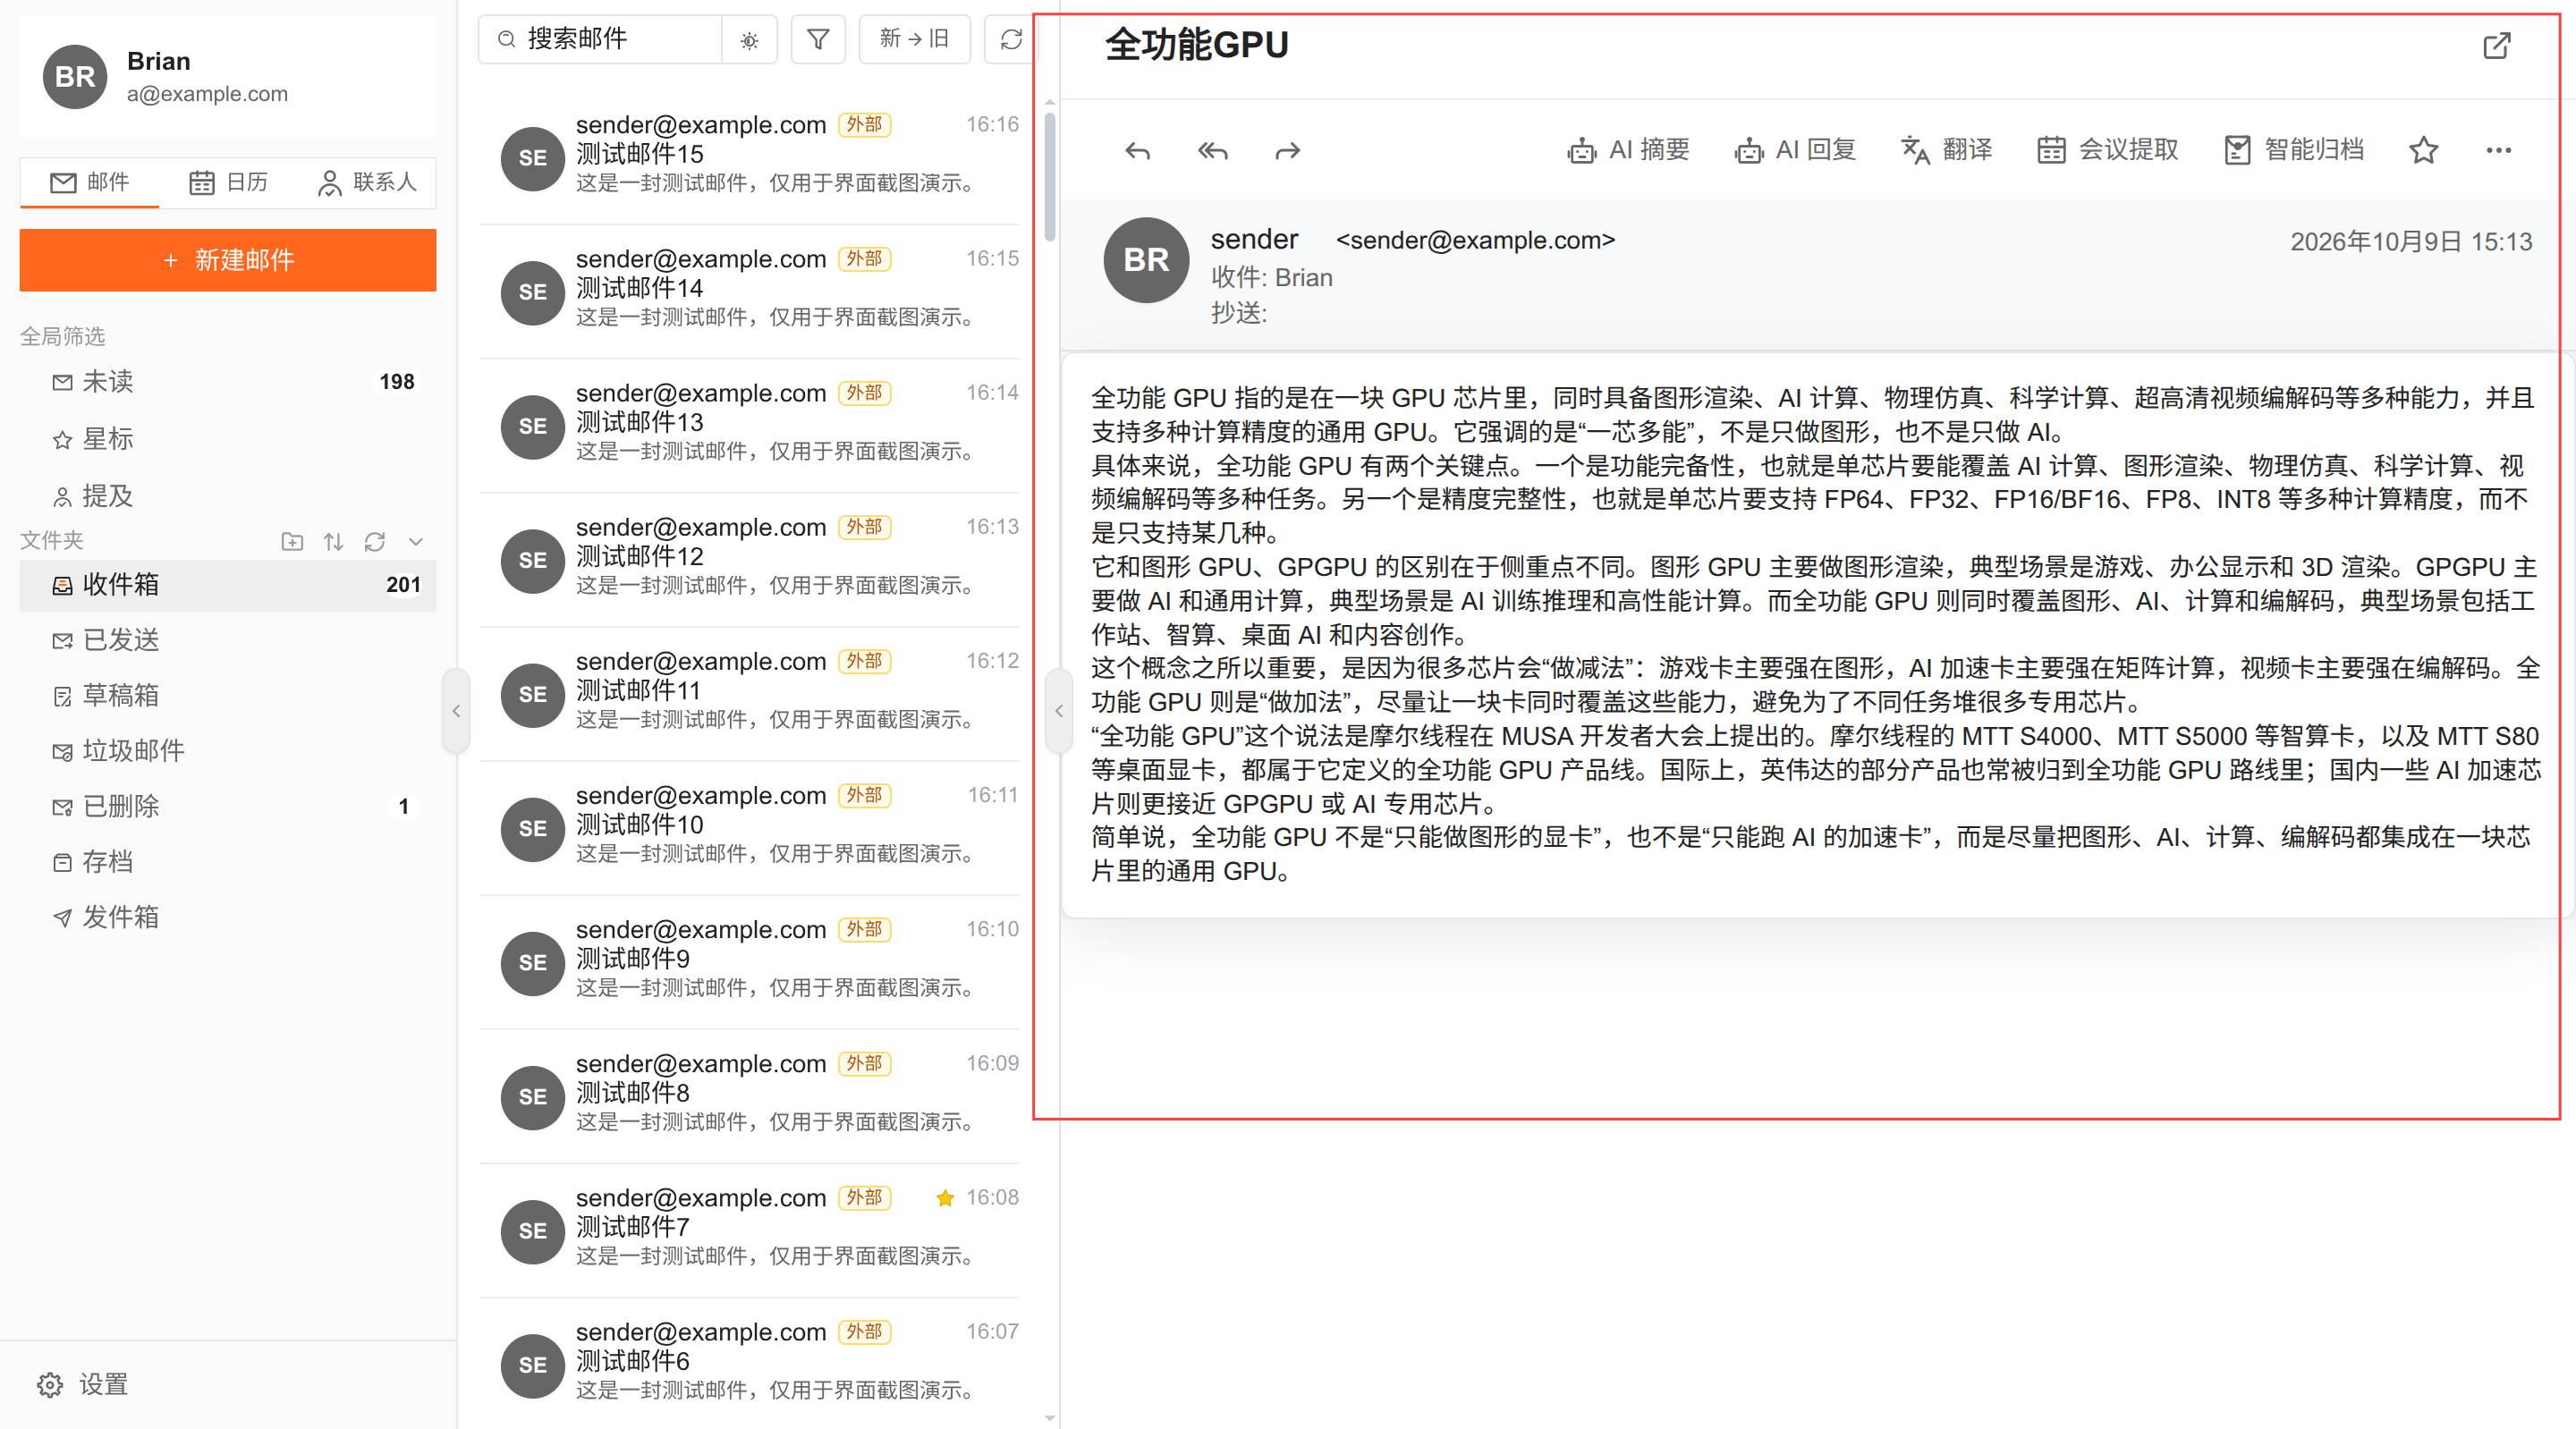Create new folder icon
This screenshot has width=2576, height=1429.
(x=292, y=541)
